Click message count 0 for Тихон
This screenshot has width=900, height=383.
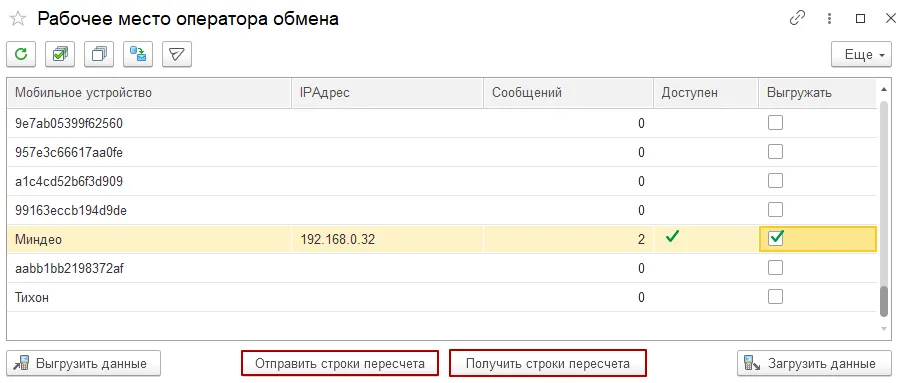point(641,297)
